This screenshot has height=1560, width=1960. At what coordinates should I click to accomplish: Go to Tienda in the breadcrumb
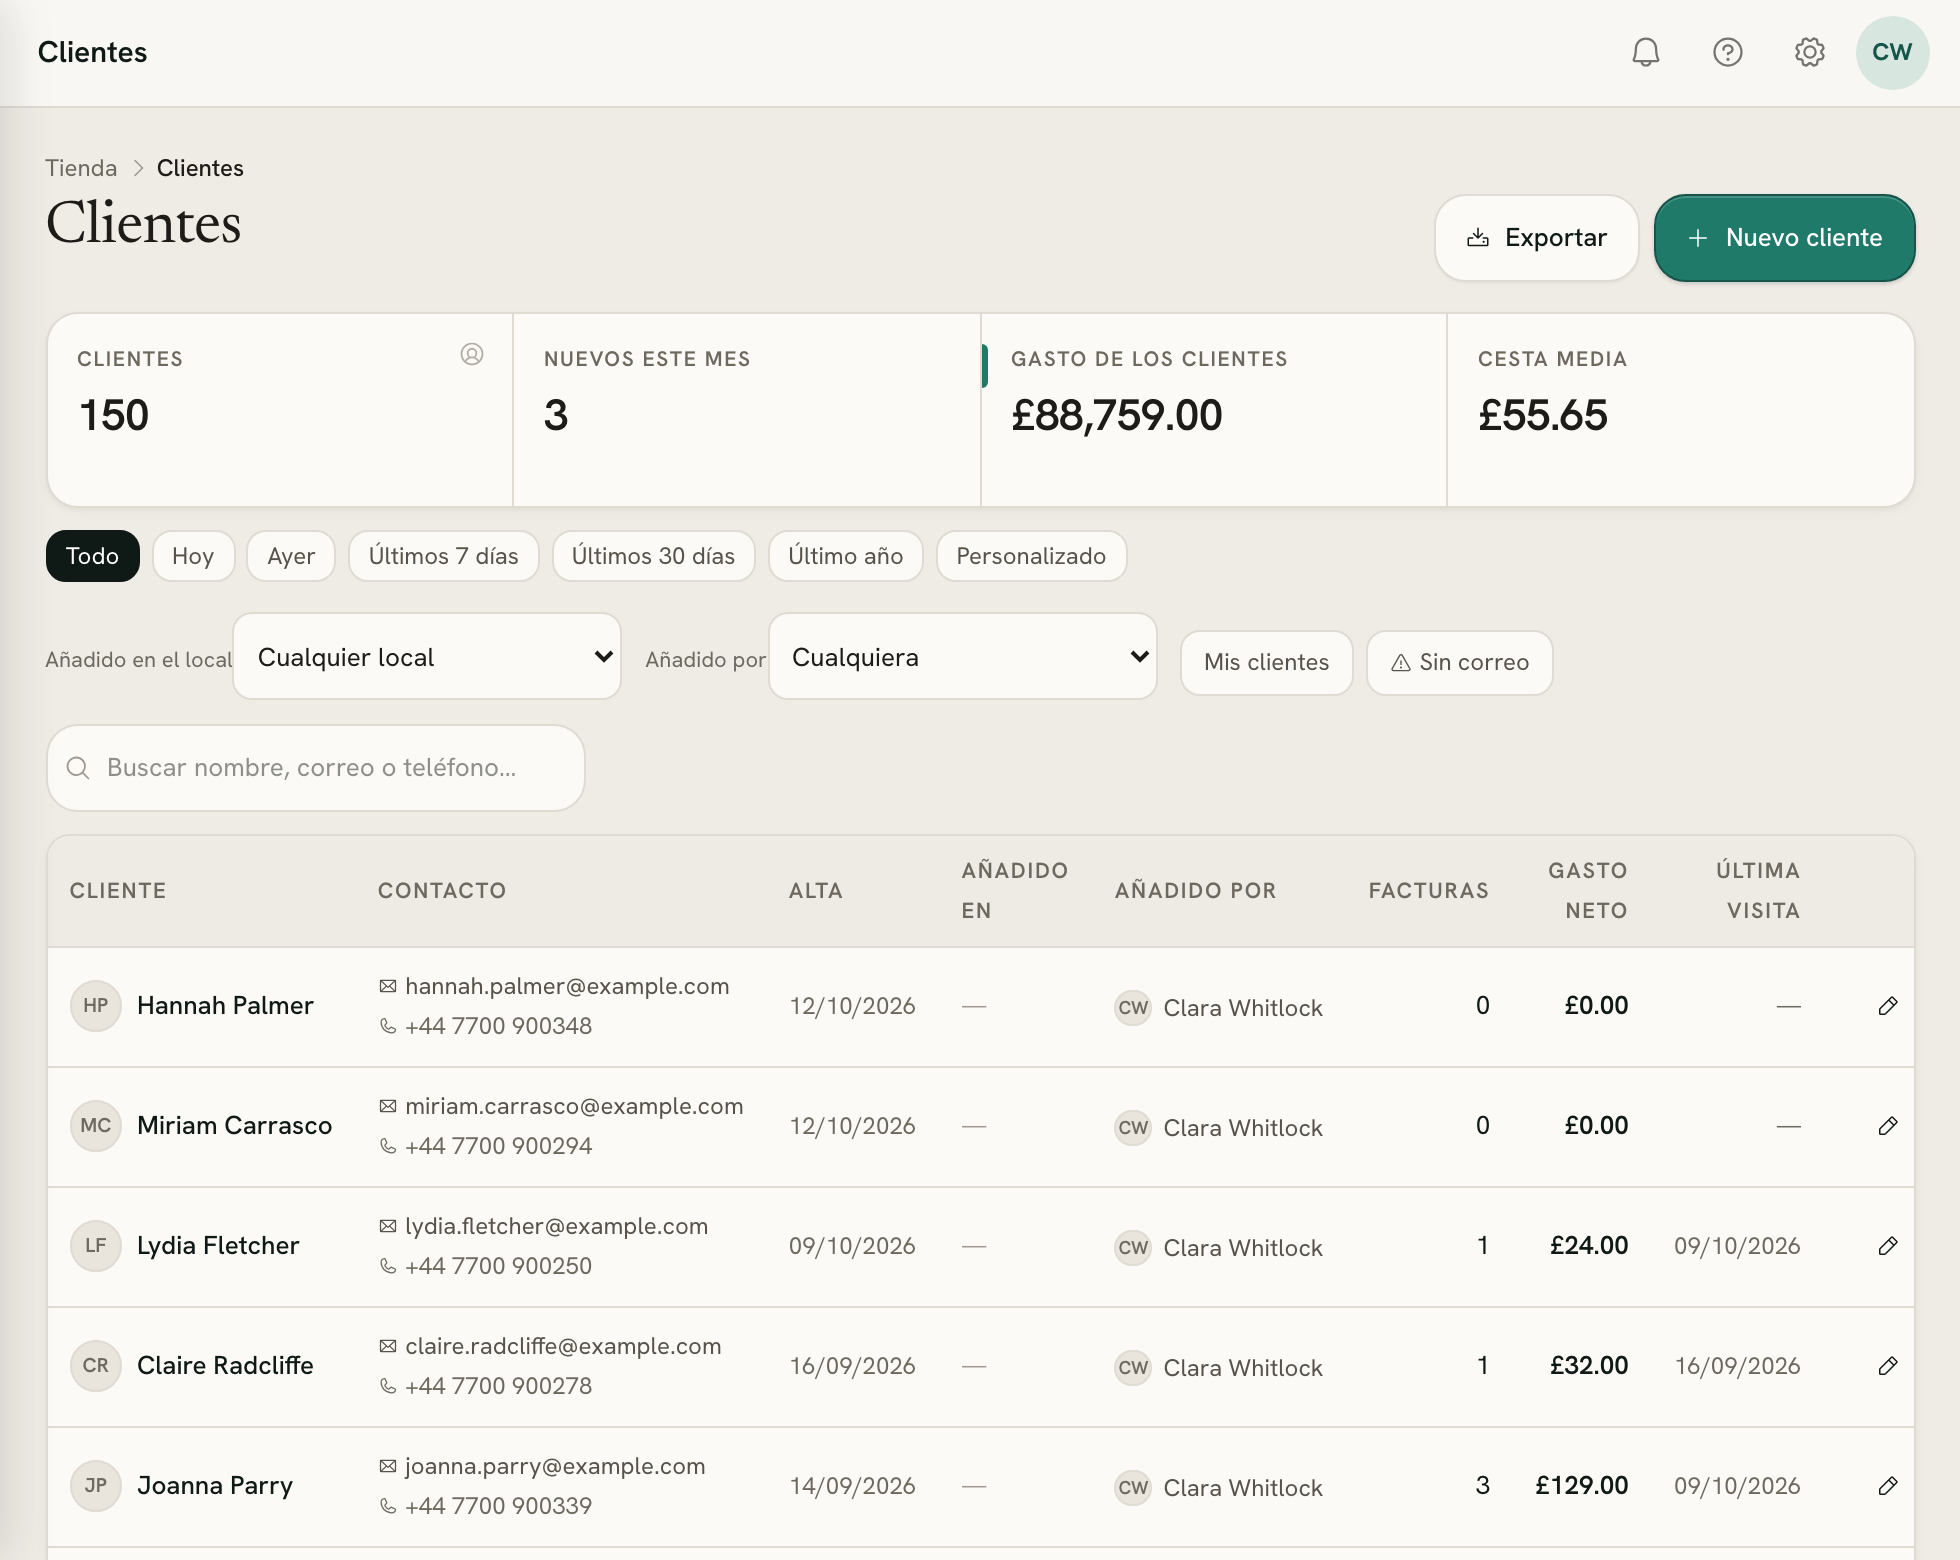click(81, 168)
